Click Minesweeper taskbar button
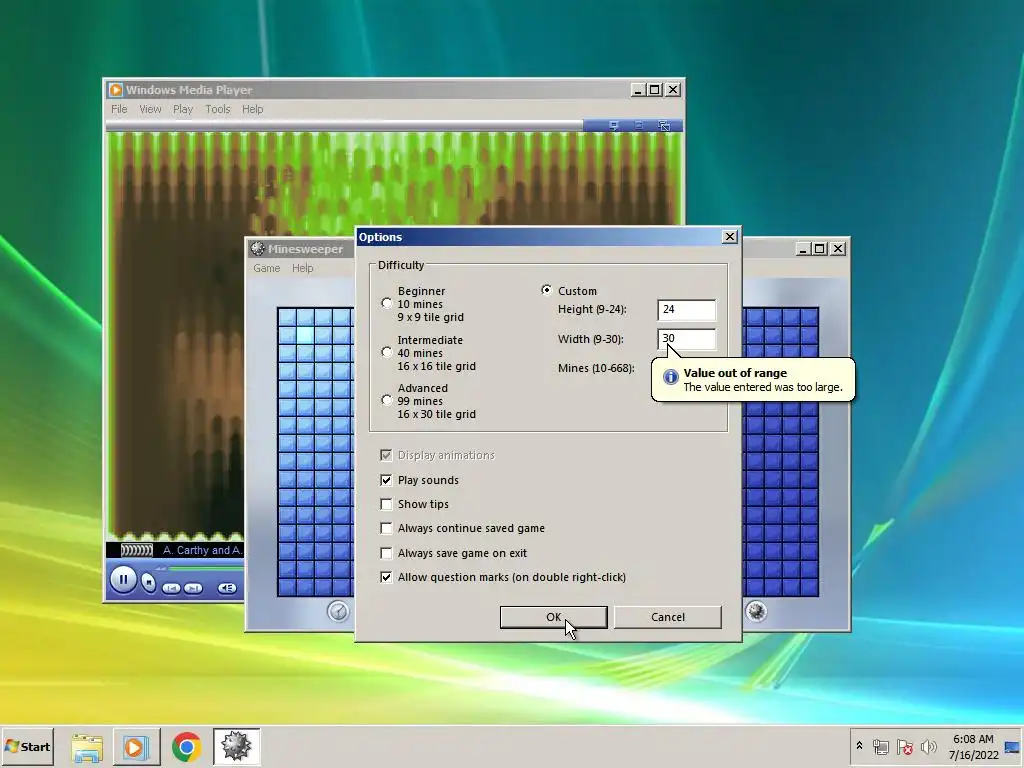Screen dimensions: 1024x768 pos(236,747)
